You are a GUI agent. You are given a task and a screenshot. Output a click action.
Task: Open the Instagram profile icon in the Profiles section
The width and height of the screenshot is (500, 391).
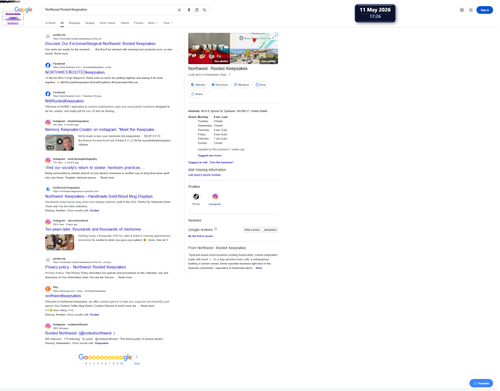215,197
